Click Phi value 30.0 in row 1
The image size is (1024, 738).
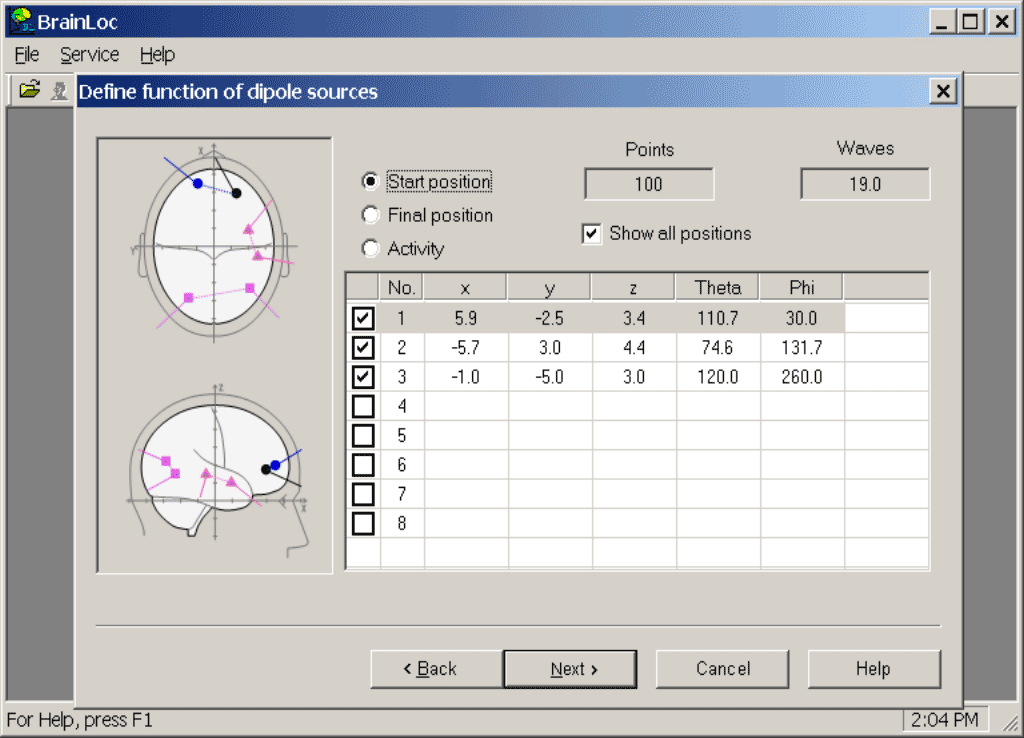tap(802, 318)
